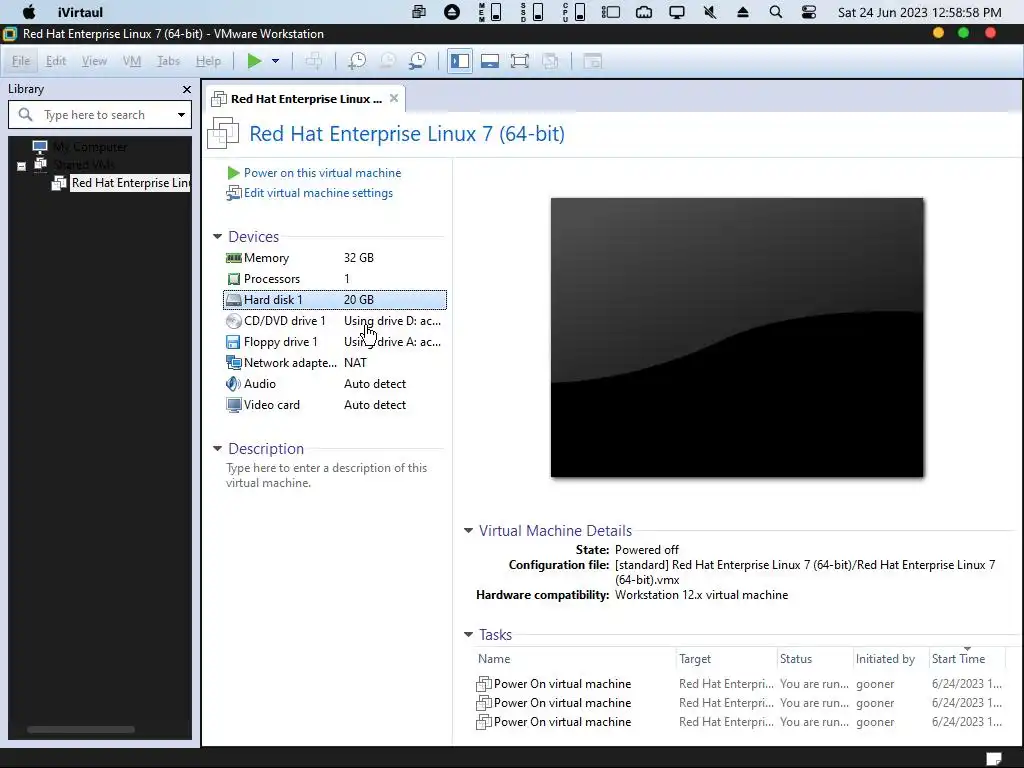Click Power on this virtual machine link
Screen dimensions: 1024x768
coord(323,173)
